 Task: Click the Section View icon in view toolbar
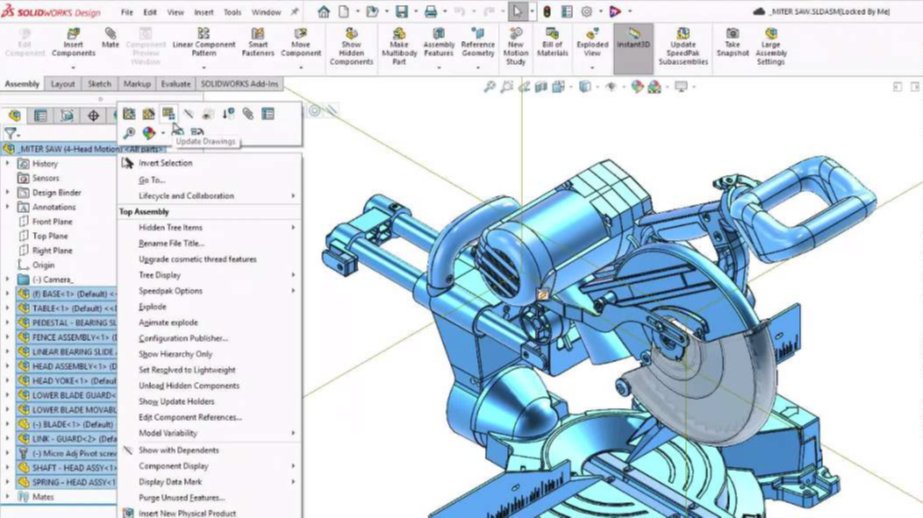541,87
